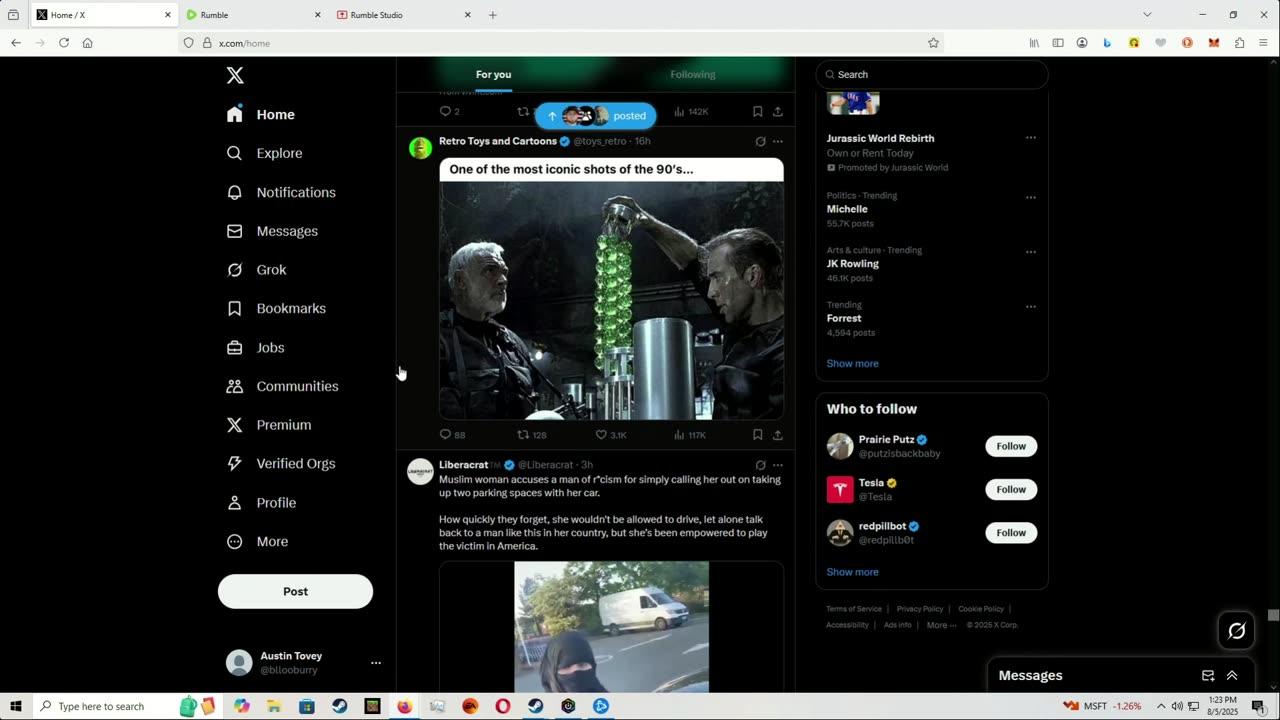Open more menu on Liberacrat post
The height and width of the screenshot is (720, 1280).
(x=778, y=465)
